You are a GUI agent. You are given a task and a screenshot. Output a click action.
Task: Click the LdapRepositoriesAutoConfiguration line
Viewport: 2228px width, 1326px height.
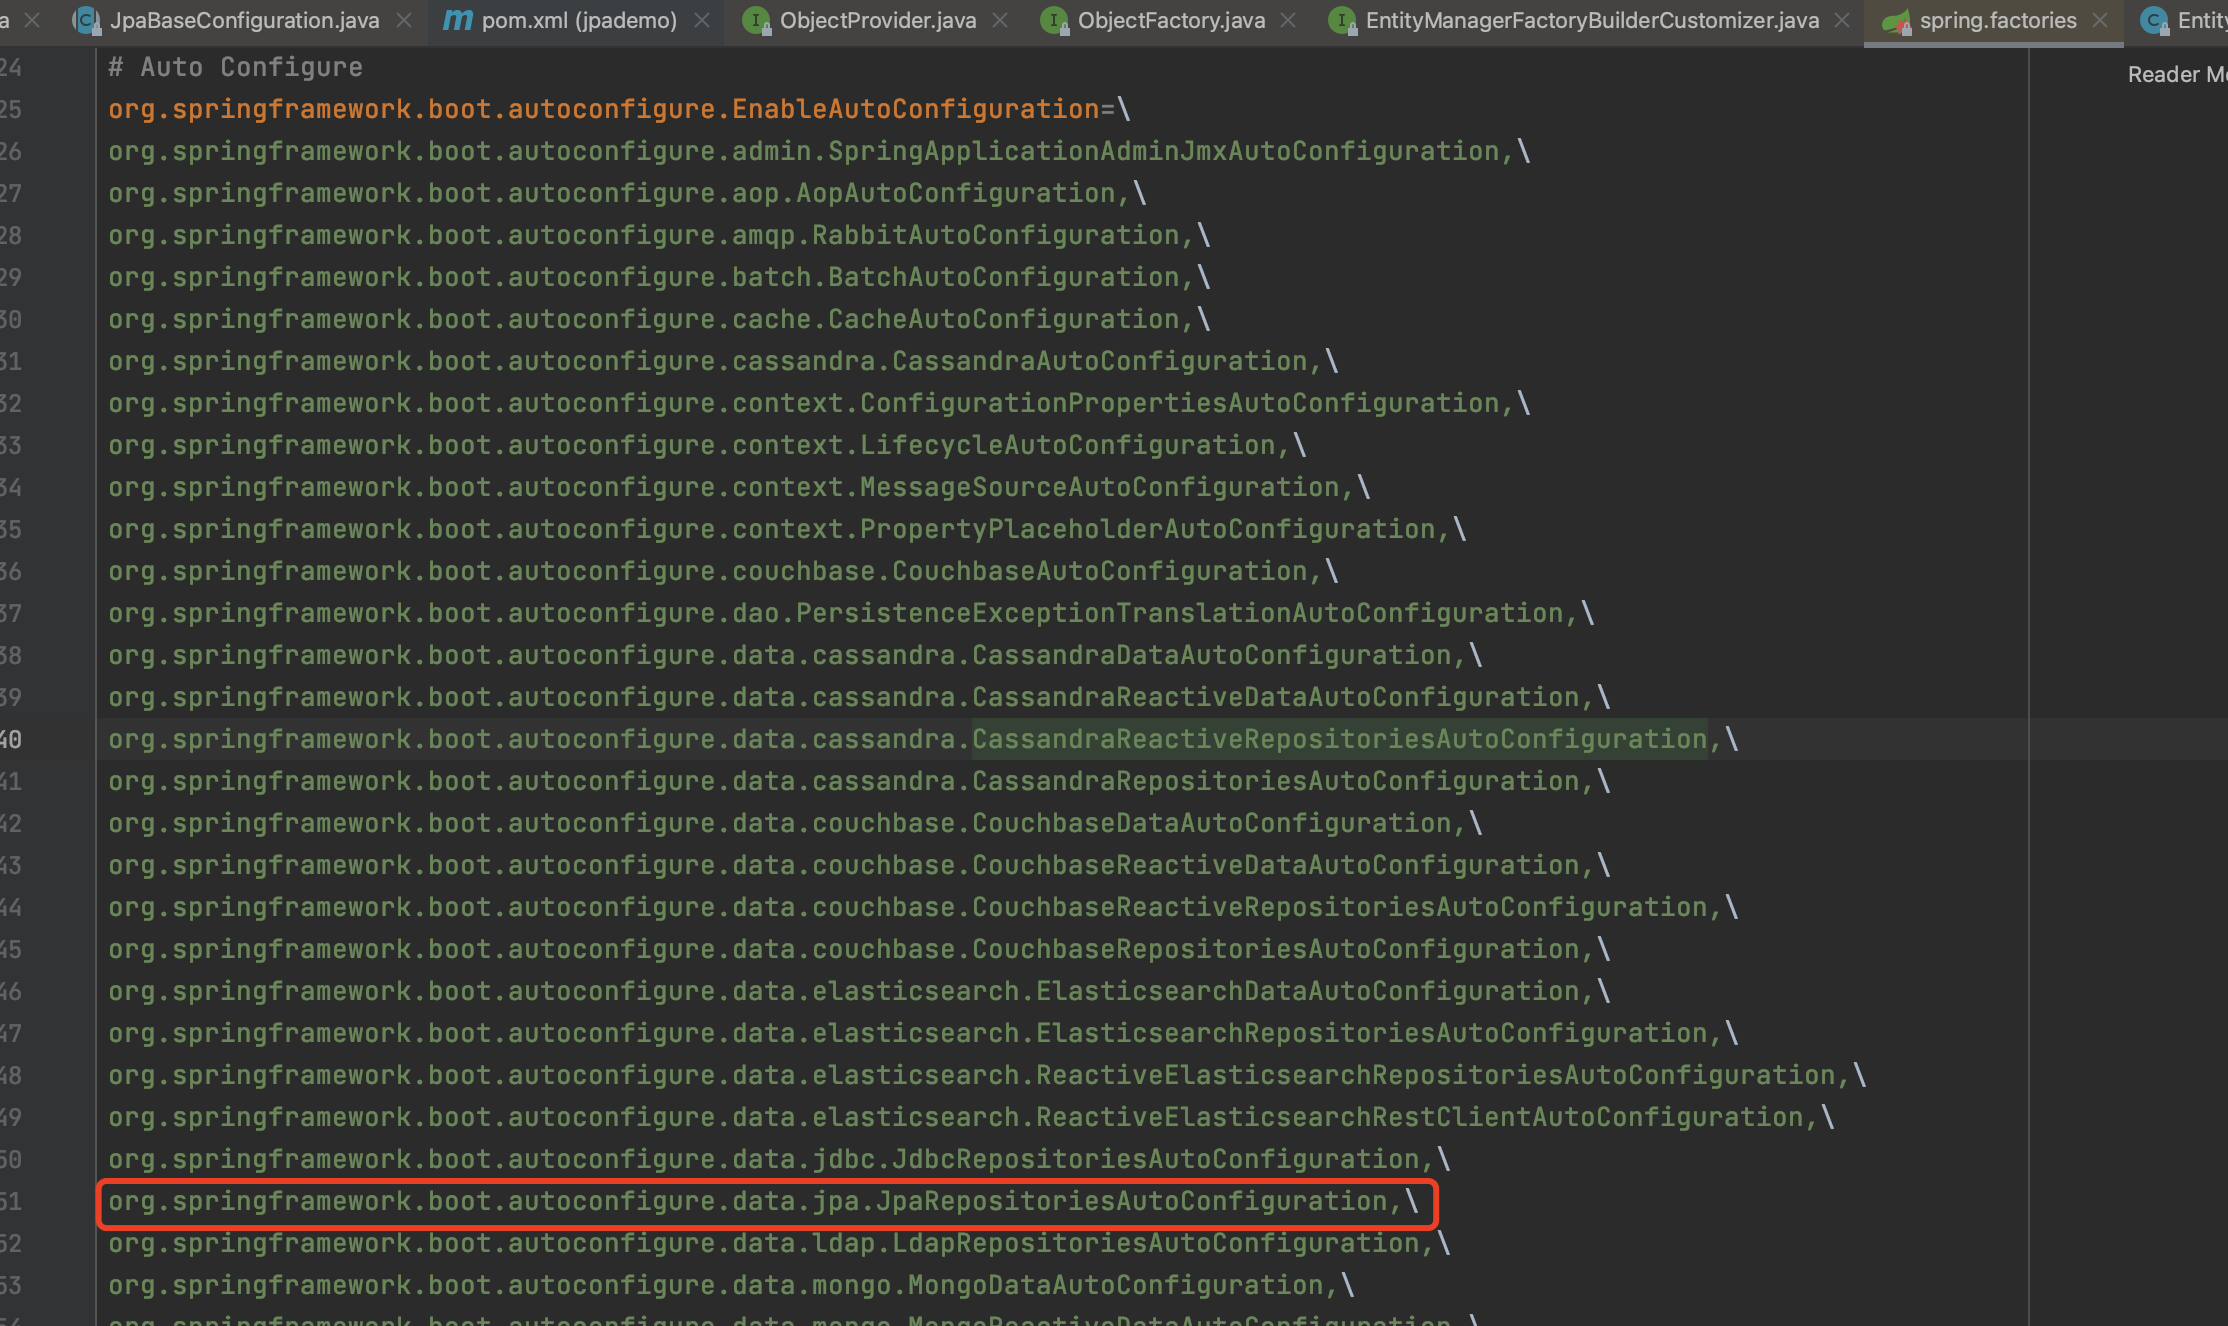coord(779,1243)
